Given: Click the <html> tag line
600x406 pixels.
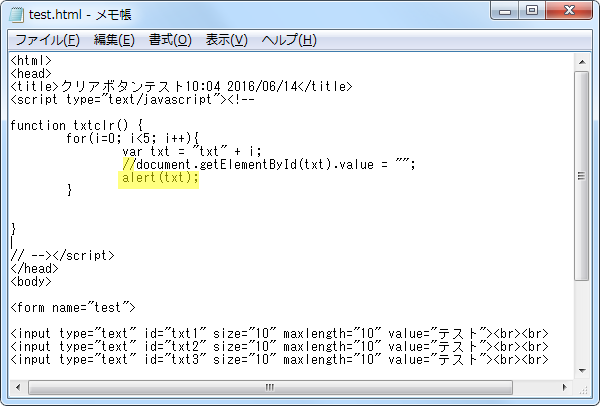Looking at the screenshot, I should coord(31,60).
